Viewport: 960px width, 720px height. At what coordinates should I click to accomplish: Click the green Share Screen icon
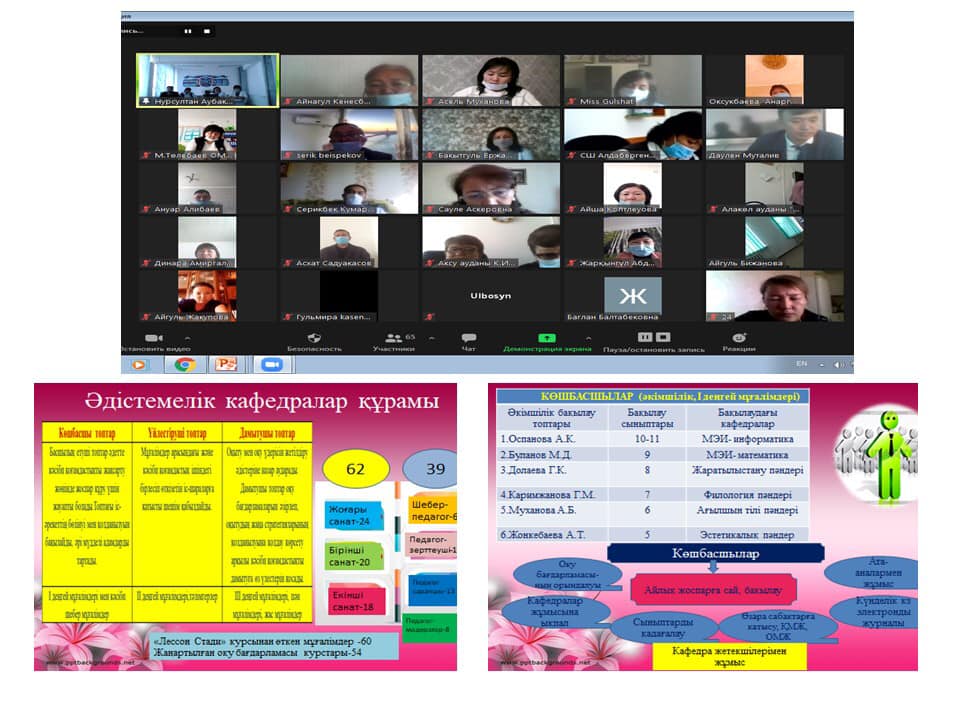(x=546, y=338)
